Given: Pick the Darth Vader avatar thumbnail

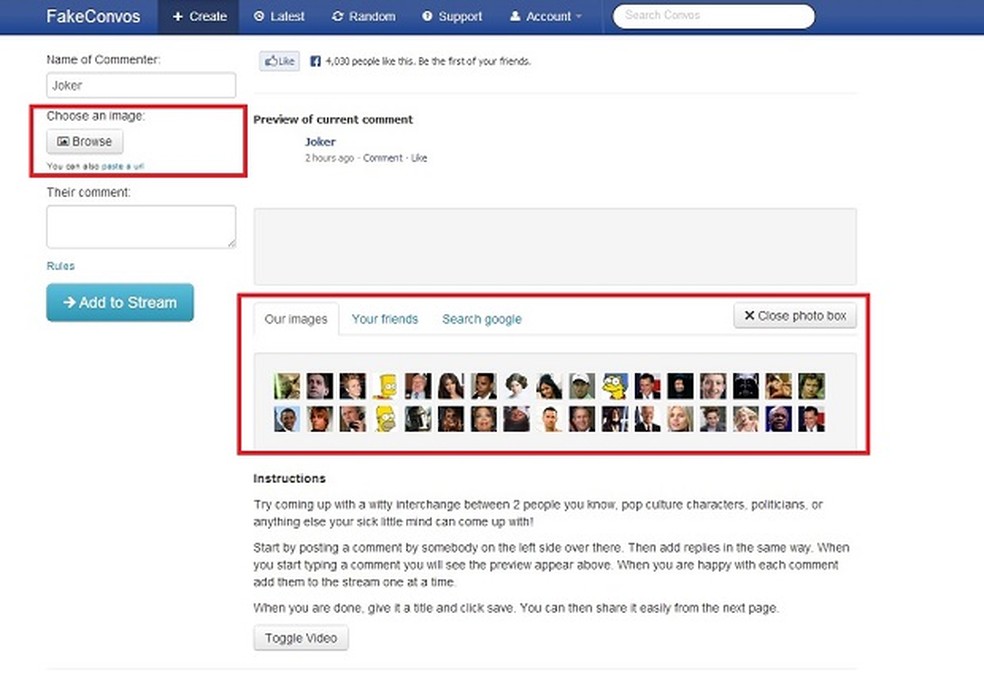Looking at the screenshot, I should (x=746, y=386).
